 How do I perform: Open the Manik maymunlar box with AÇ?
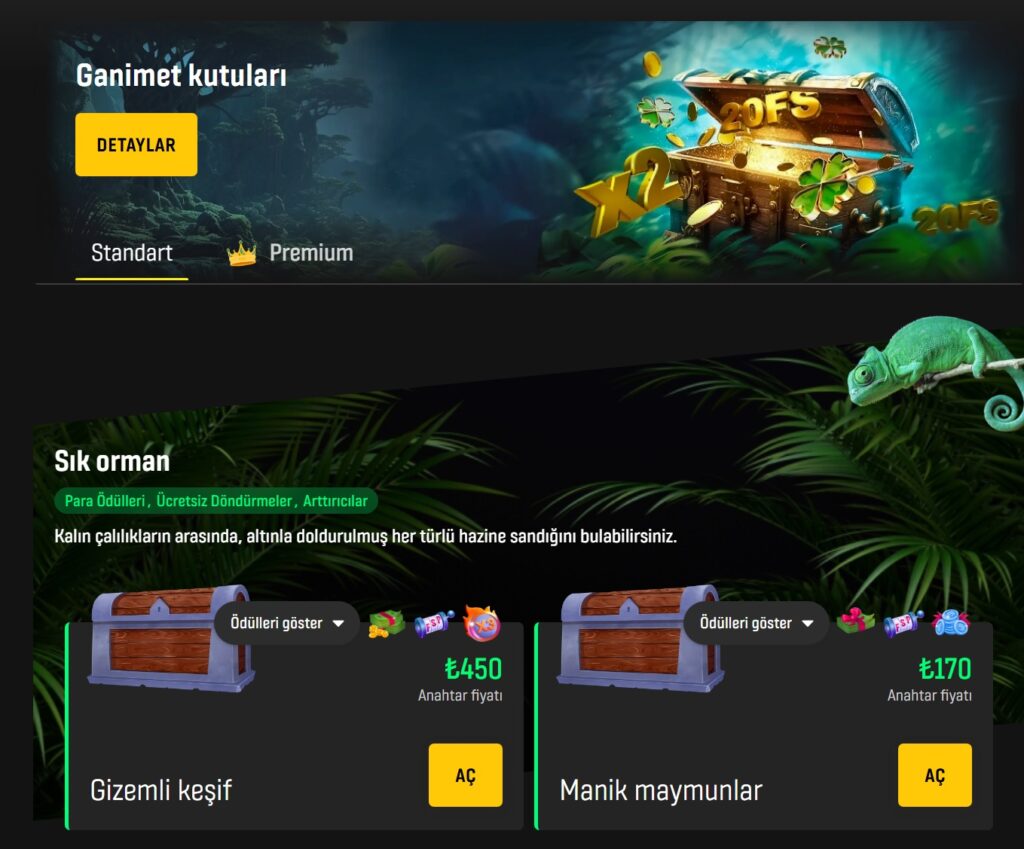(x=935, y=775)
